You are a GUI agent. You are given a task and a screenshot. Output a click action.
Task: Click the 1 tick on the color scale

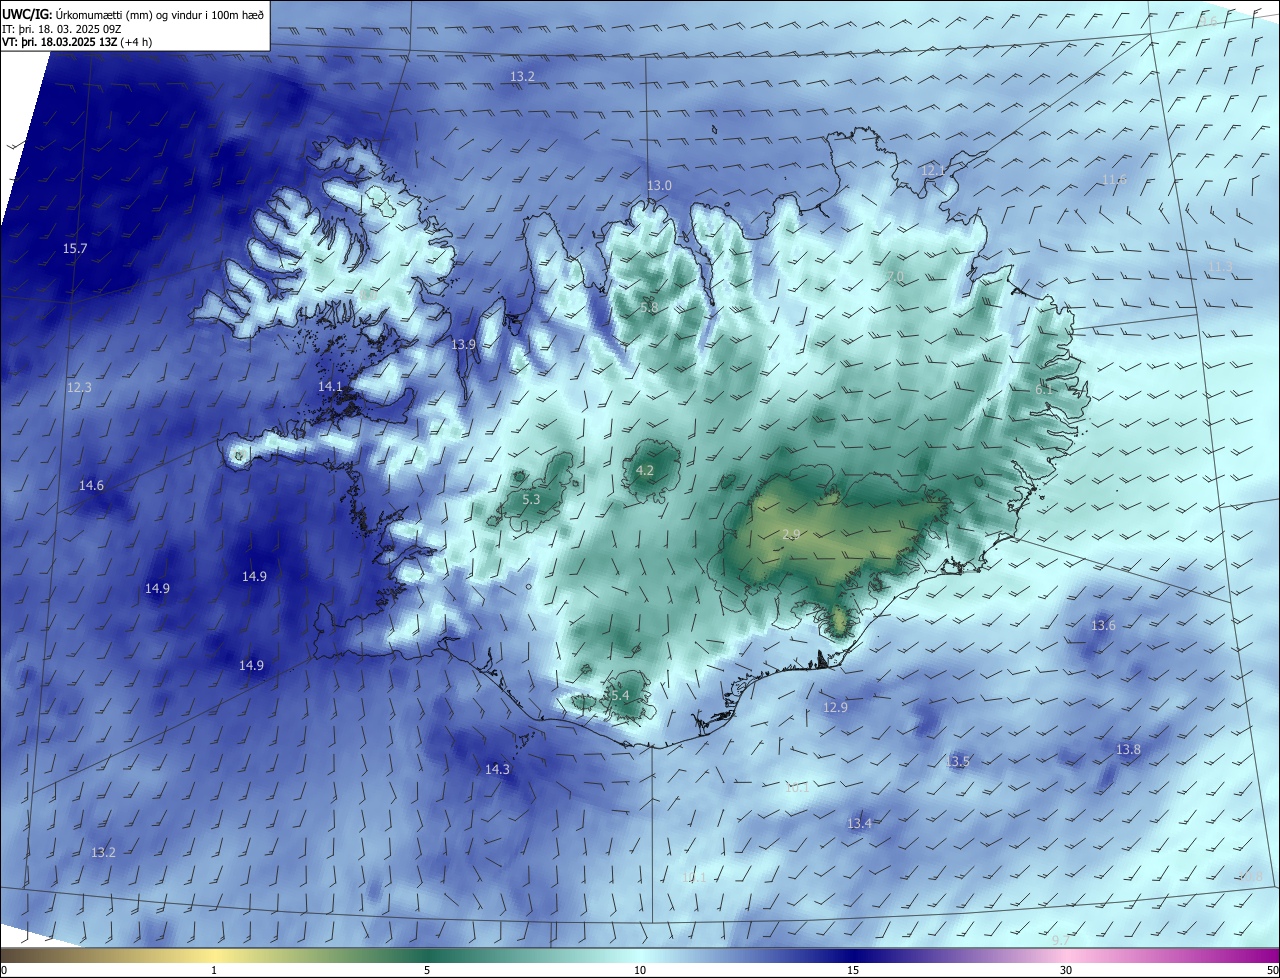(214, 970)
